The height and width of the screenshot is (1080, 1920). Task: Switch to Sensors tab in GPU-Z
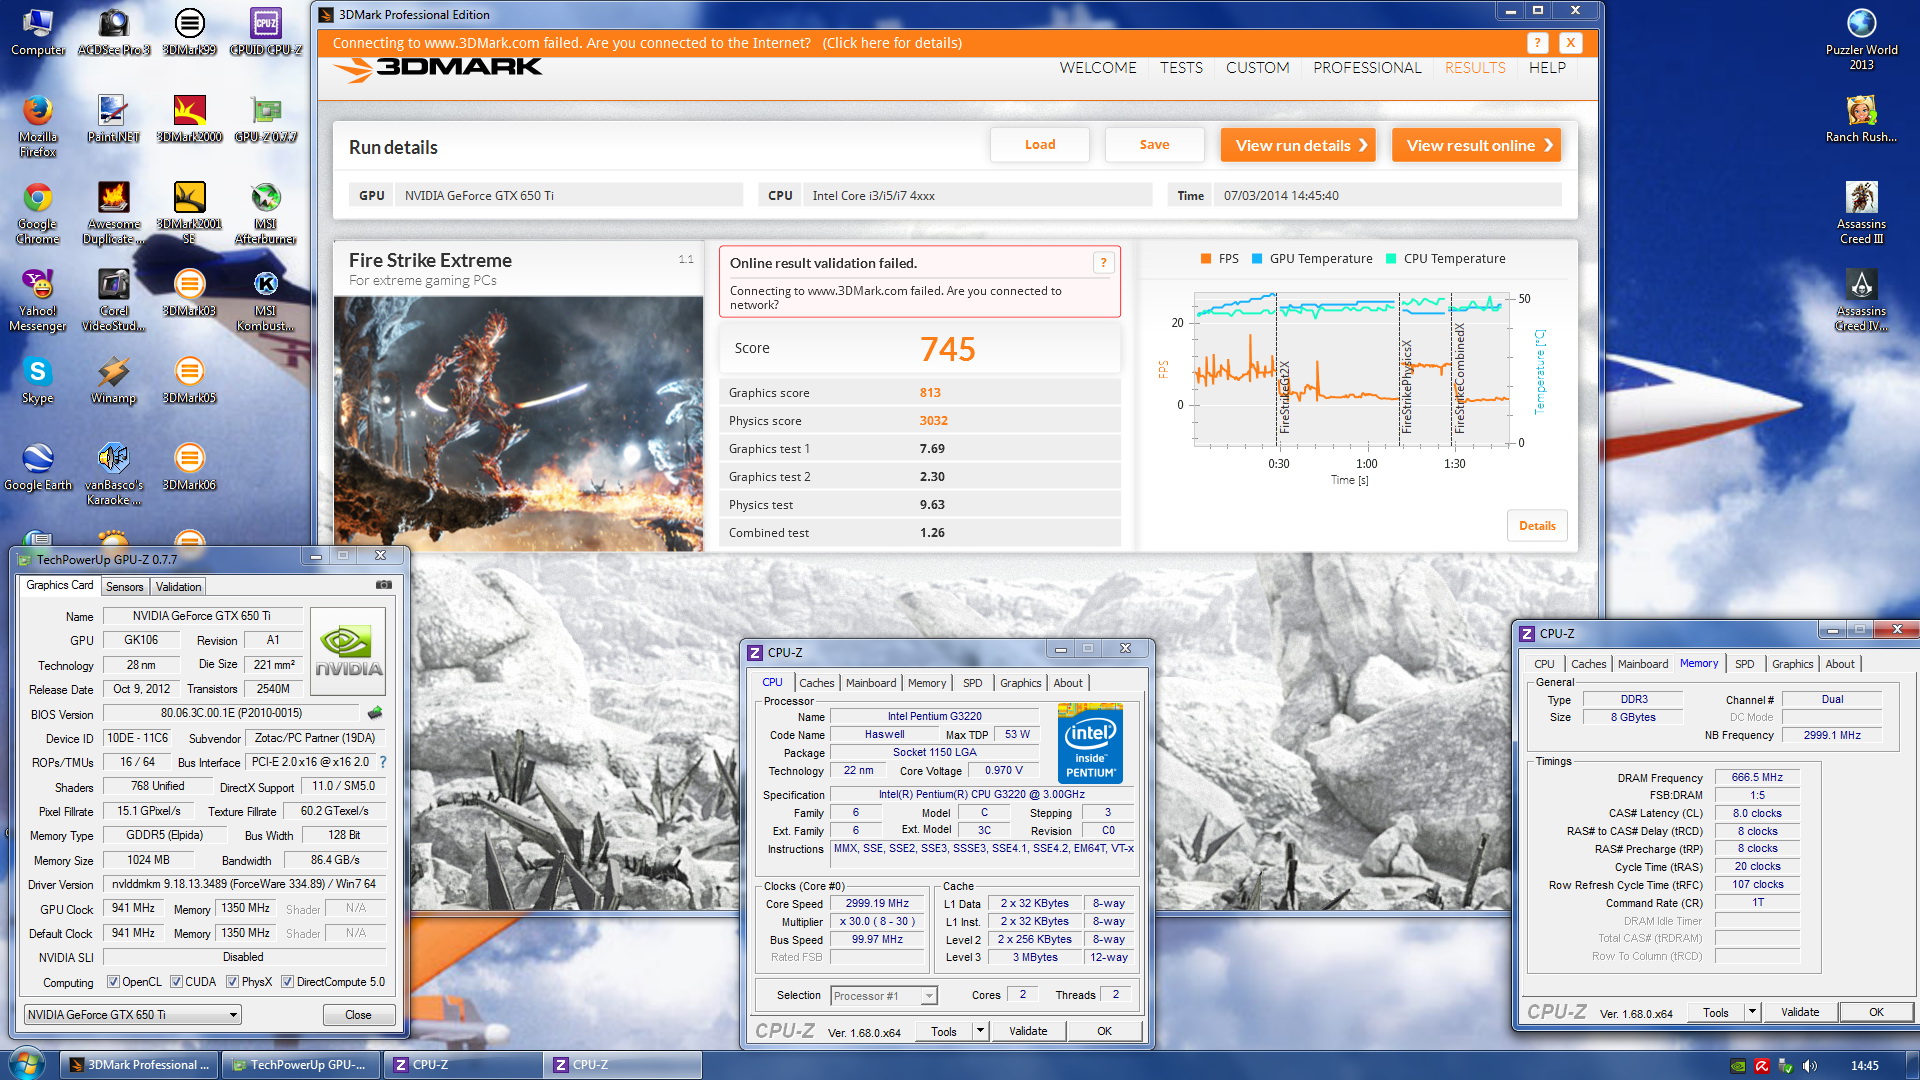[x=125, y=587]
